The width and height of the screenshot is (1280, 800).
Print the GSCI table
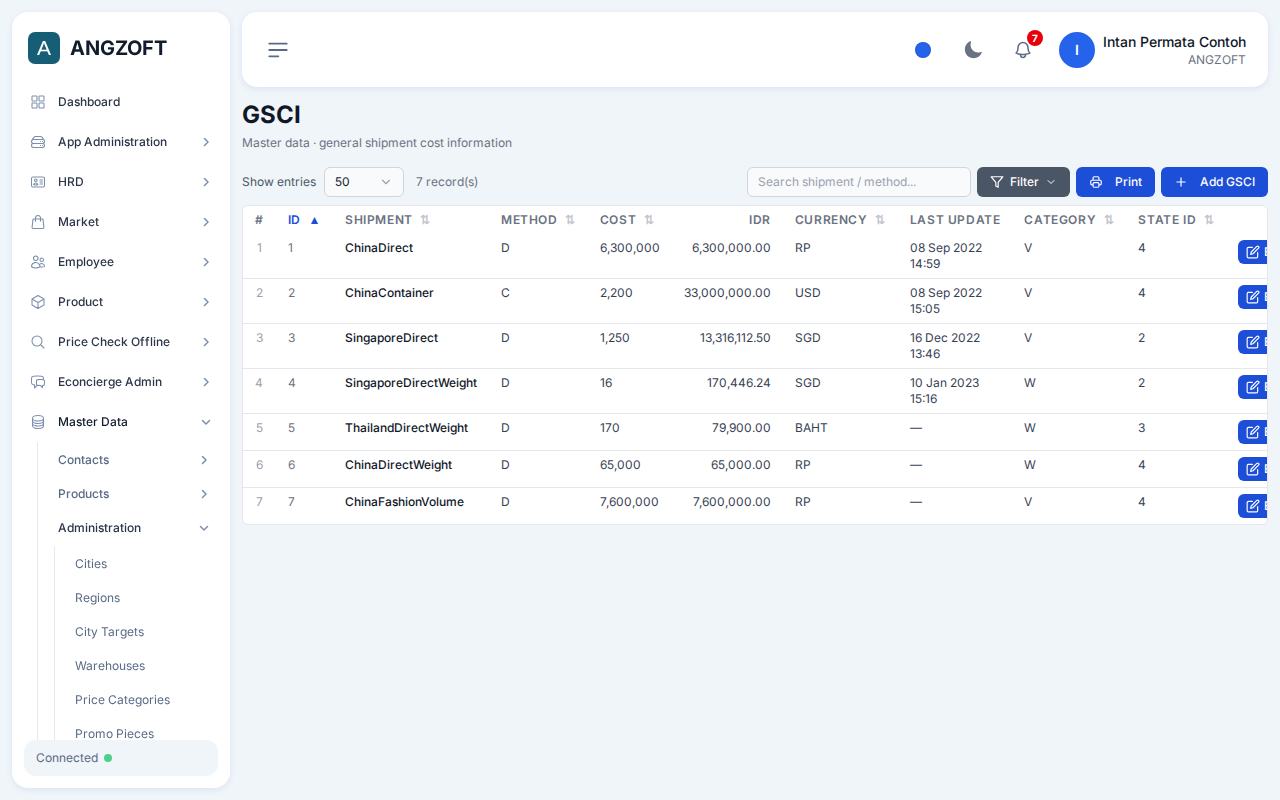pos(1115,182)
